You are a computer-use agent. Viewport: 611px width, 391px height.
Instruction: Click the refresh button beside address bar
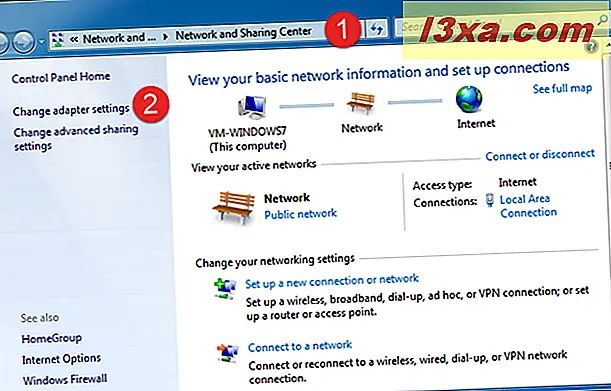pos(376,28)
